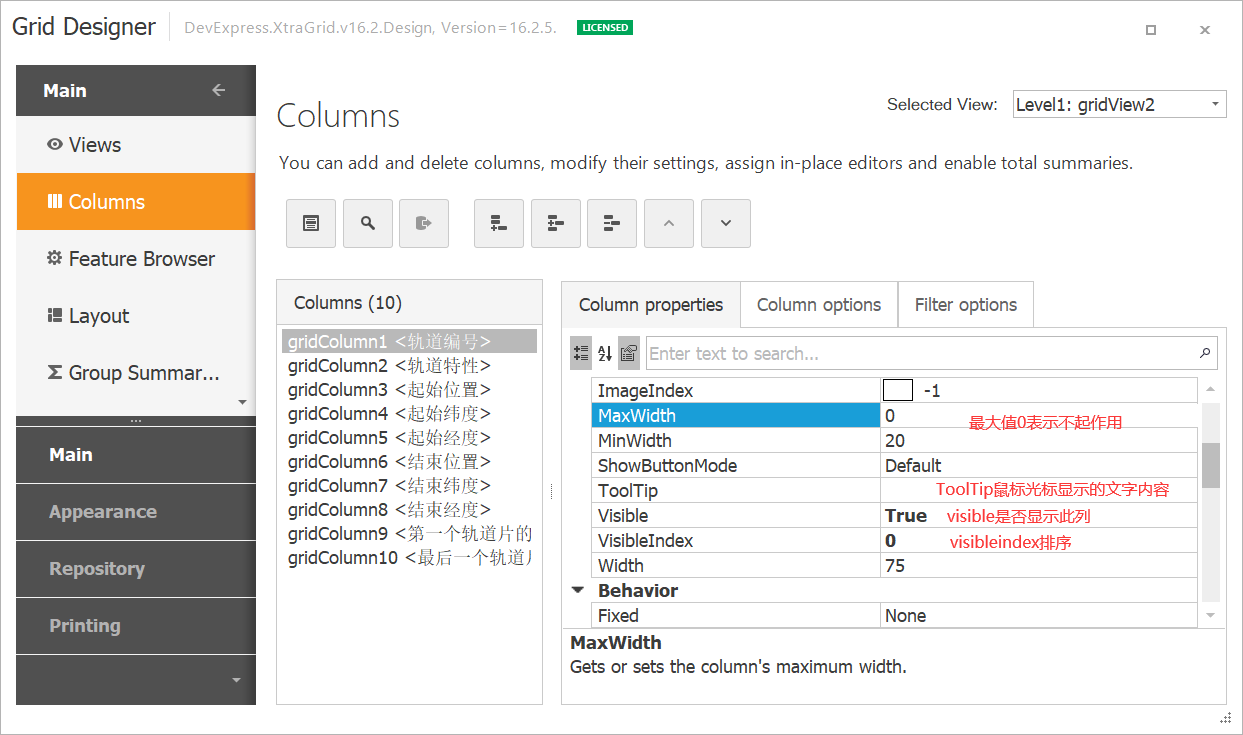Open the Appearance group in the sidebar
The width and height of the screenshot is (1243, 735).
click(136, 512)
